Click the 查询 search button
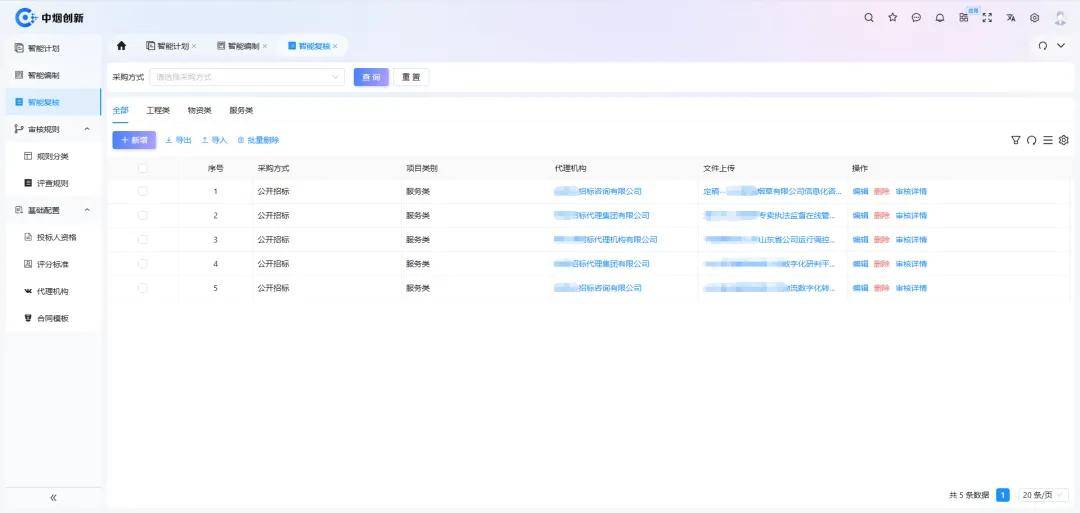This screenshot has height=513, width=1080. [x=371, y=77]
